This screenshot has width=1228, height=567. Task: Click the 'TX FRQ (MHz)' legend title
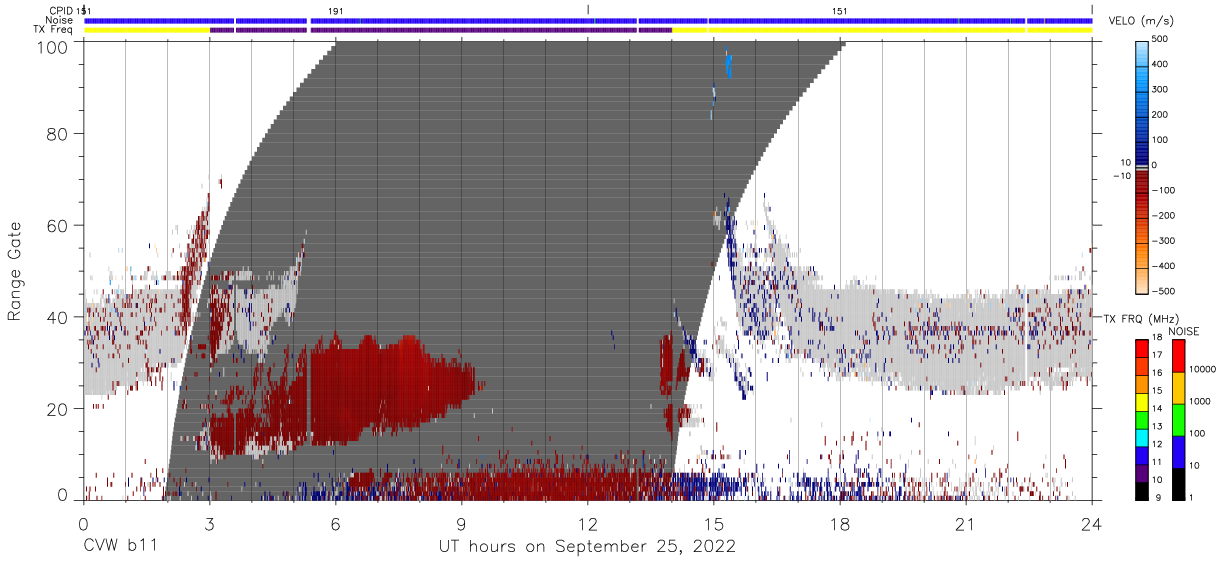coord(1139,318)
